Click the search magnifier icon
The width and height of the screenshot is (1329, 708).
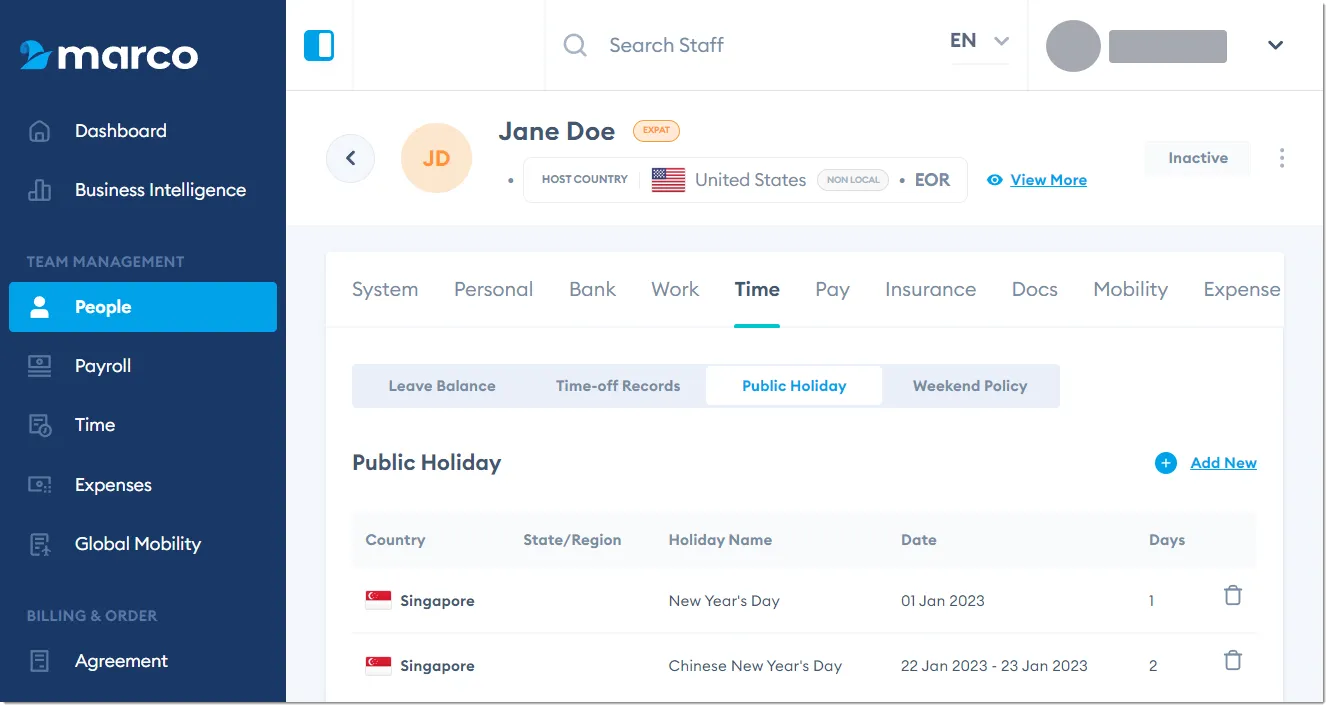[x=575, y=45]
